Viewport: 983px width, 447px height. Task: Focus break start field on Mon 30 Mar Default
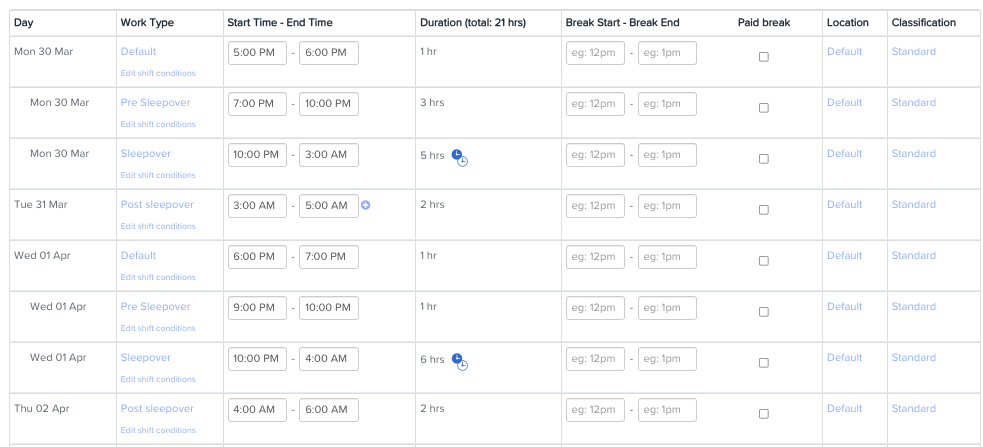coord(595,53)
